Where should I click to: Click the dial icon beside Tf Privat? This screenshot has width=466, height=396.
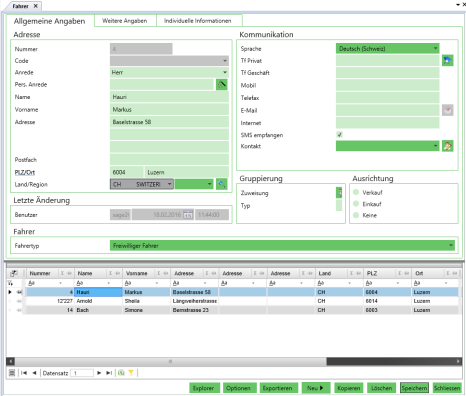pyautogui.click(x=448, y=60)
